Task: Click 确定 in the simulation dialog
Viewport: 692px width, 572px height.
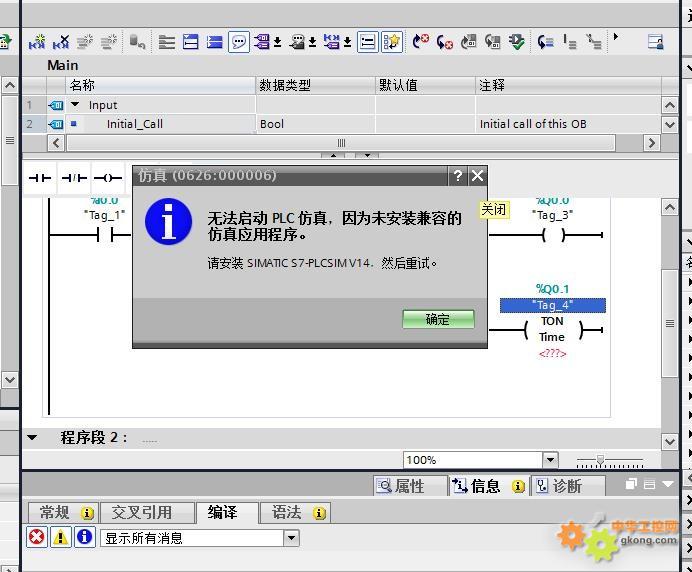Action: 438,319
